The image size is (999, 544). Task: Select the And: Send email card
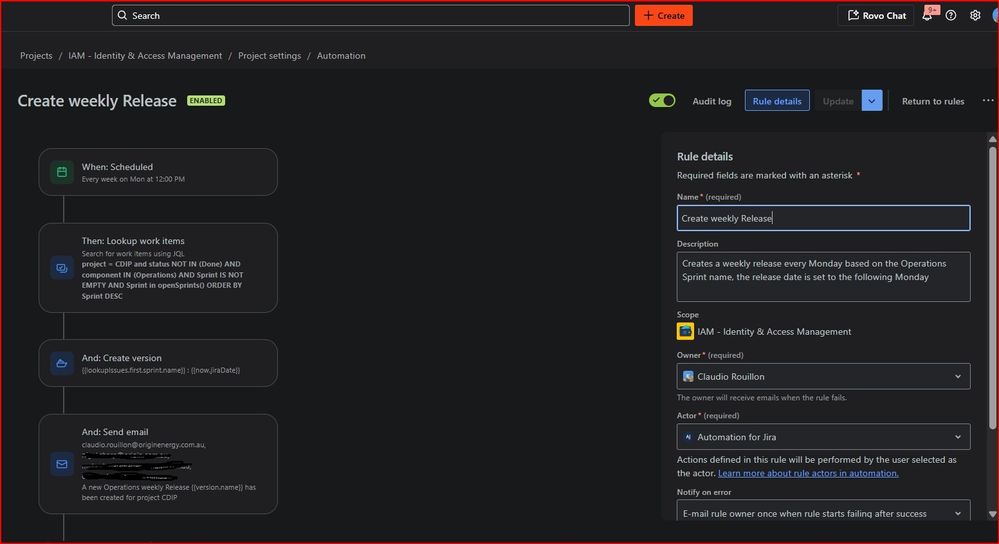(158, 464)
